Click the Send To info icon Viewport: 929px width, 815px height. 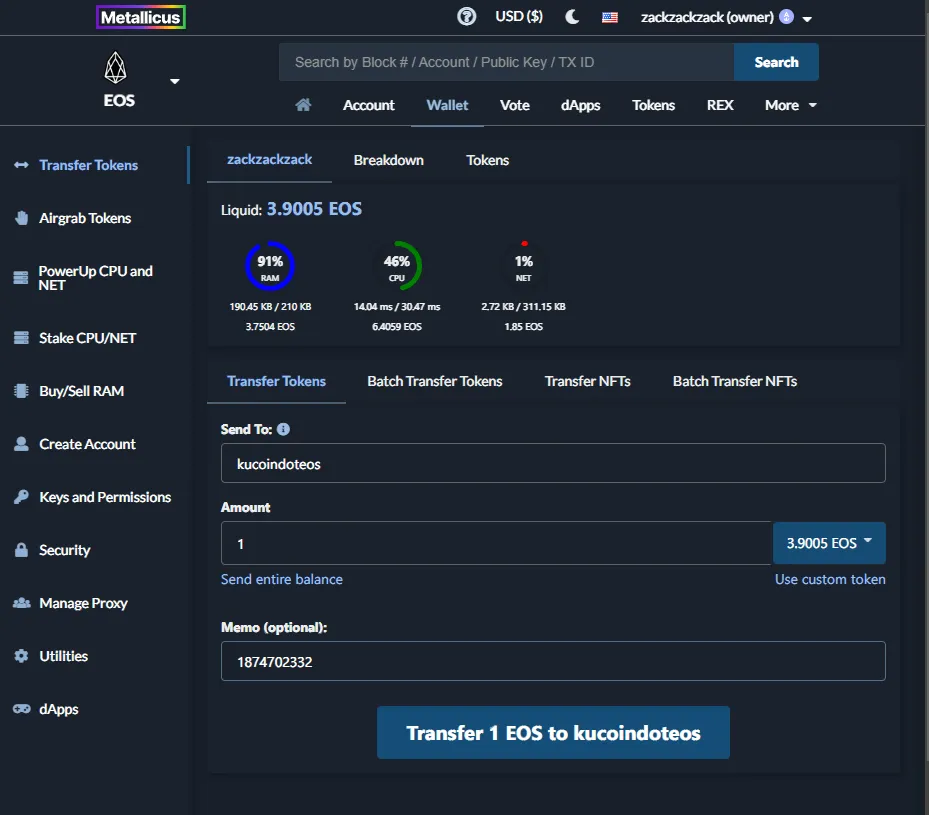click(283, 429)
